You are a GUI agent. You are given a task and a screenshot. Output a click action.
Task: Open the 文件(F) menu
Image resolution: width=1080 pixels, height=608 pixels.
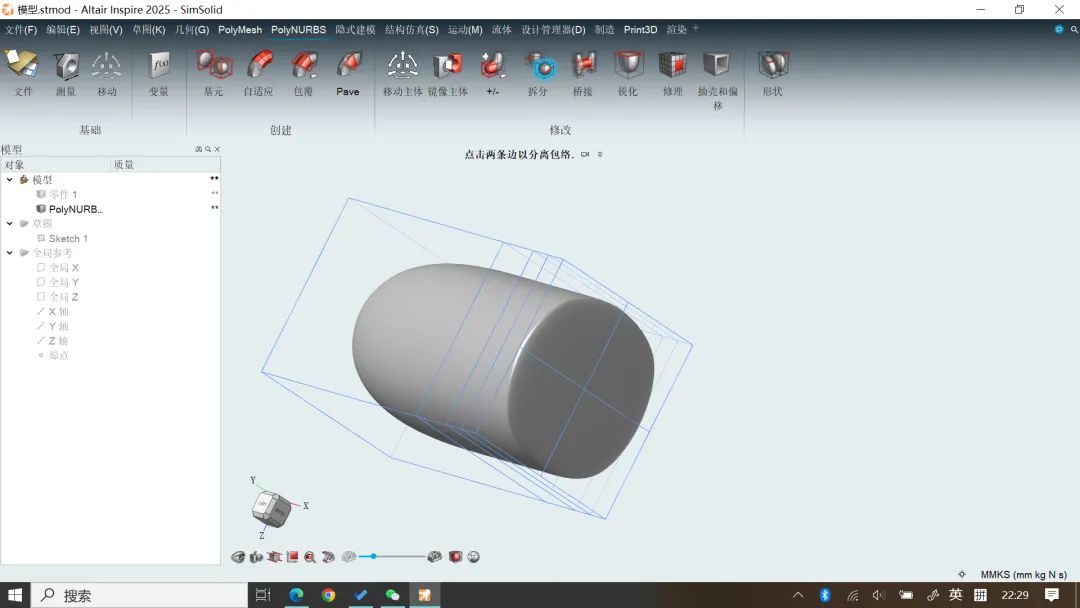pyautogui.click(x=21, y=30)
